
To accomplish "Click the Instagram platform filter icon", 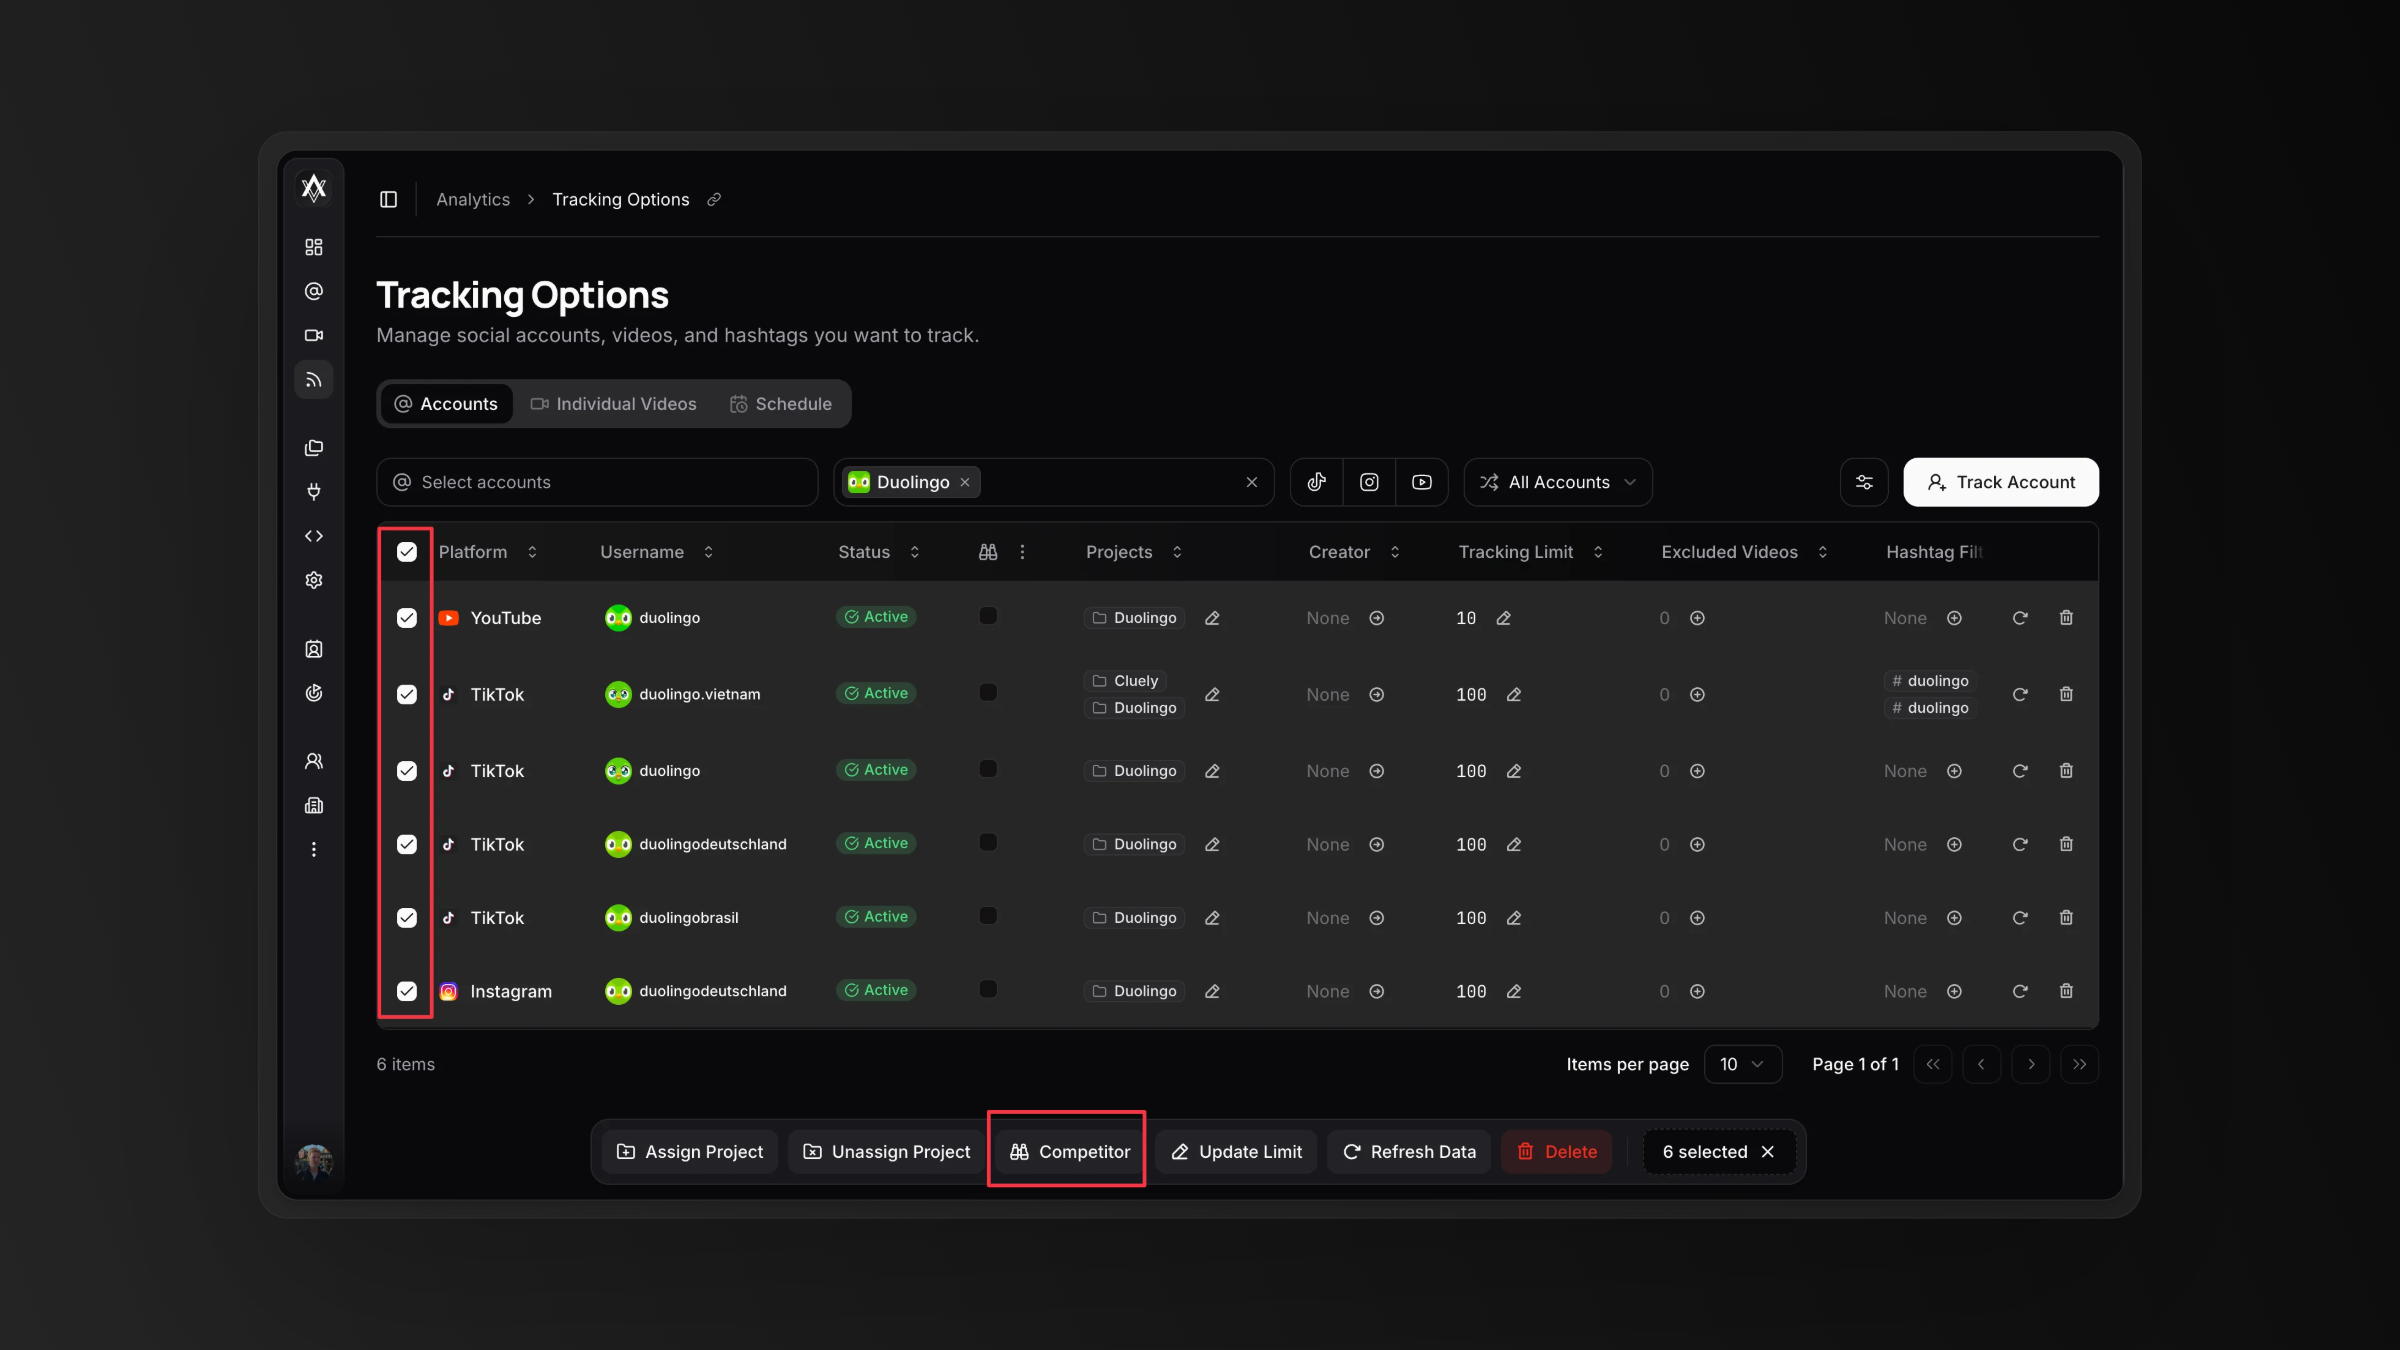I will pos(1369,482).
